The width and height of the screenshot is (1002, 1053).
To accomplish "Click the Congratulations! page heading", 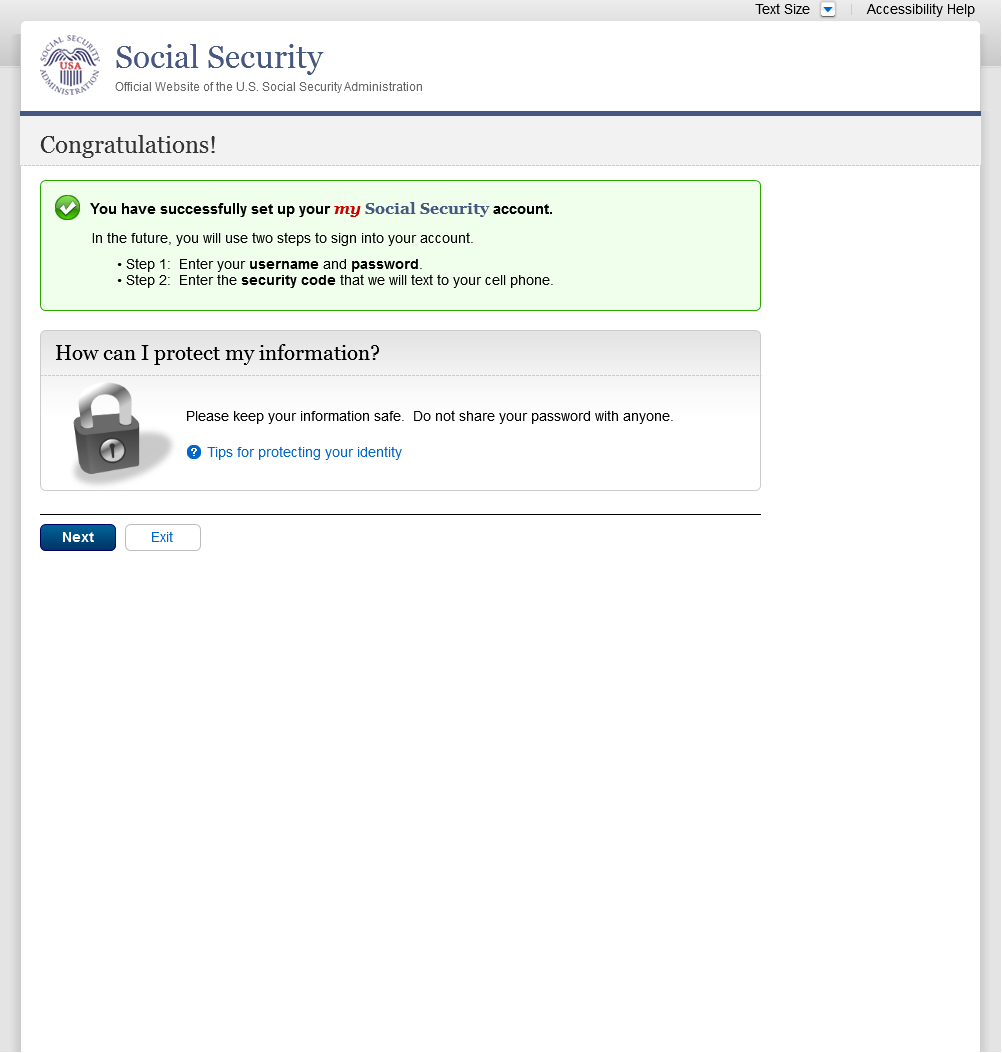I will pos(128,145).
